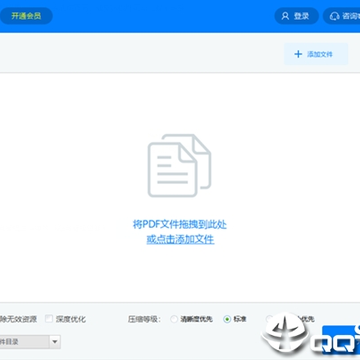Click the 压缩等级 label
Screen dimensions: 360x360
coord(144,319)
